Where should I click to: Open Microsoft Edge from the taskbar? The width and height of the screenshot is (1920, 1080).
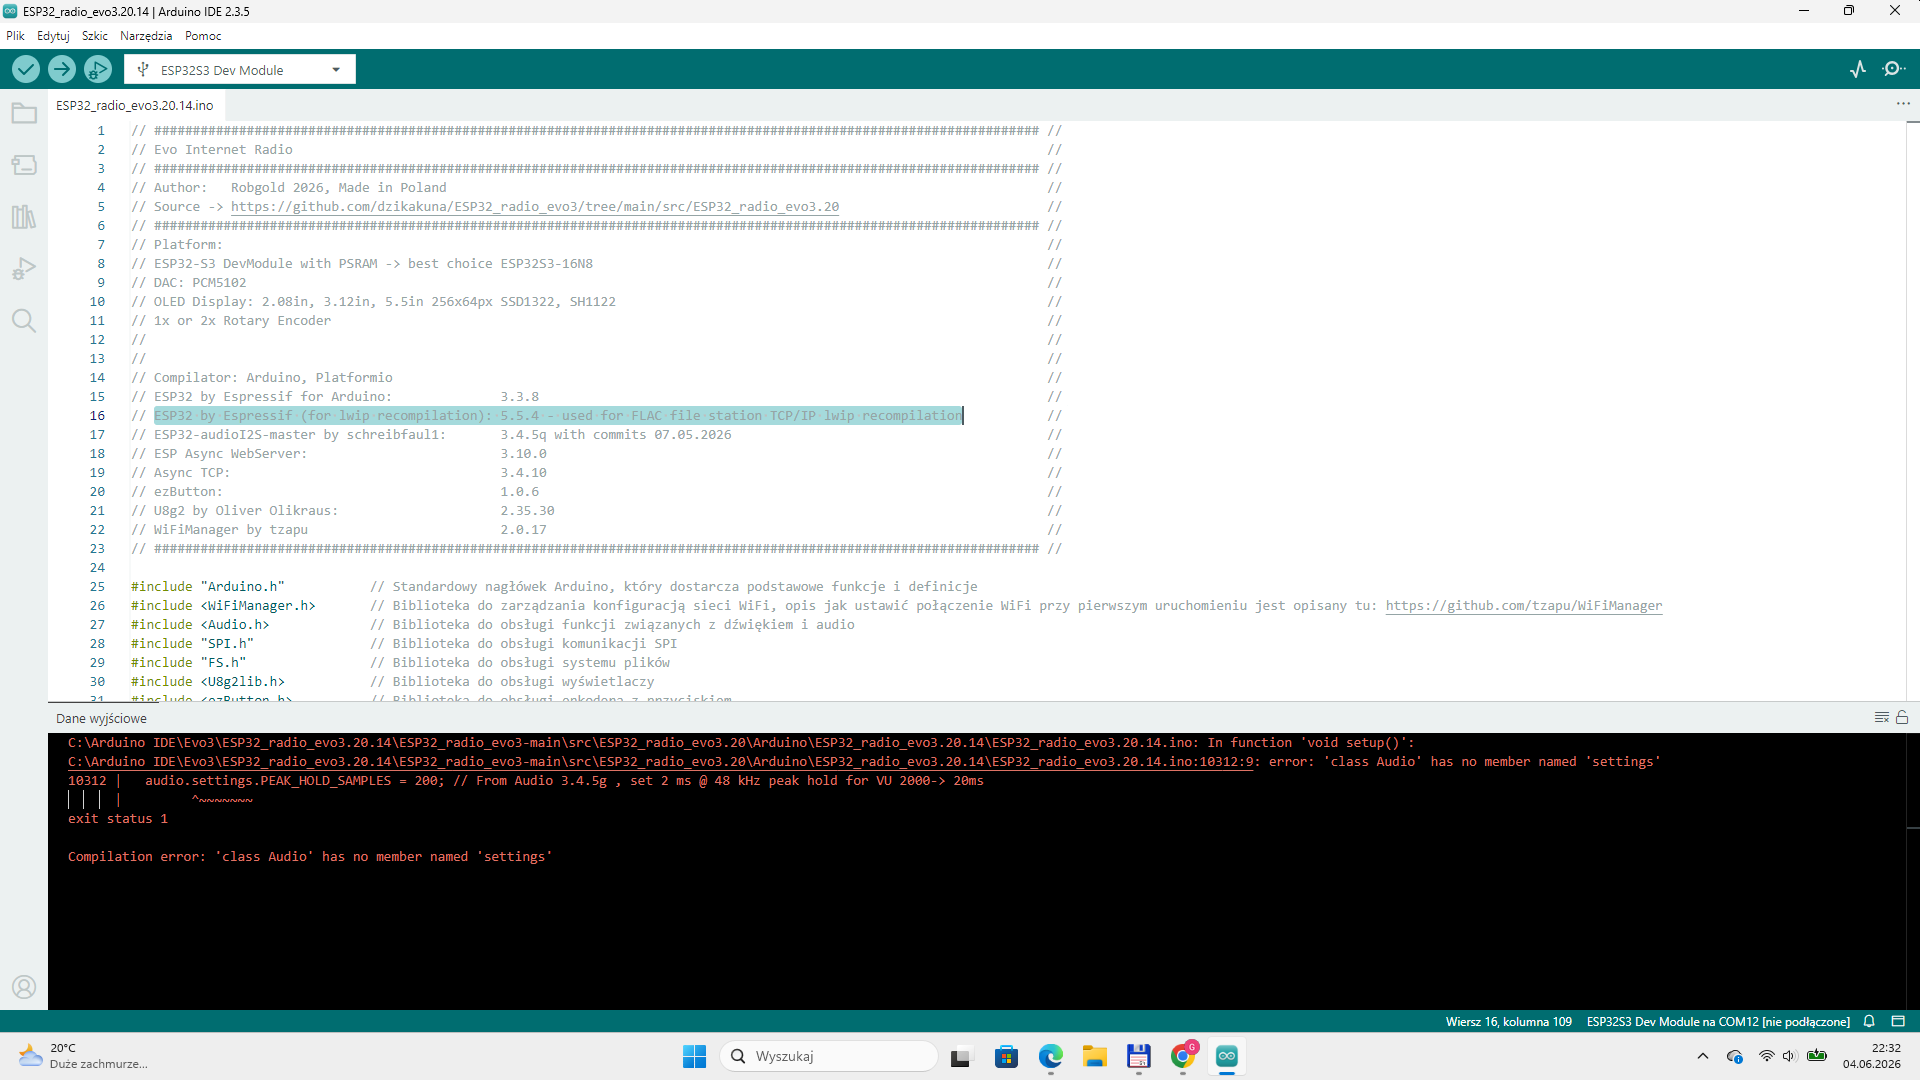click(x=1050, y=1056)
